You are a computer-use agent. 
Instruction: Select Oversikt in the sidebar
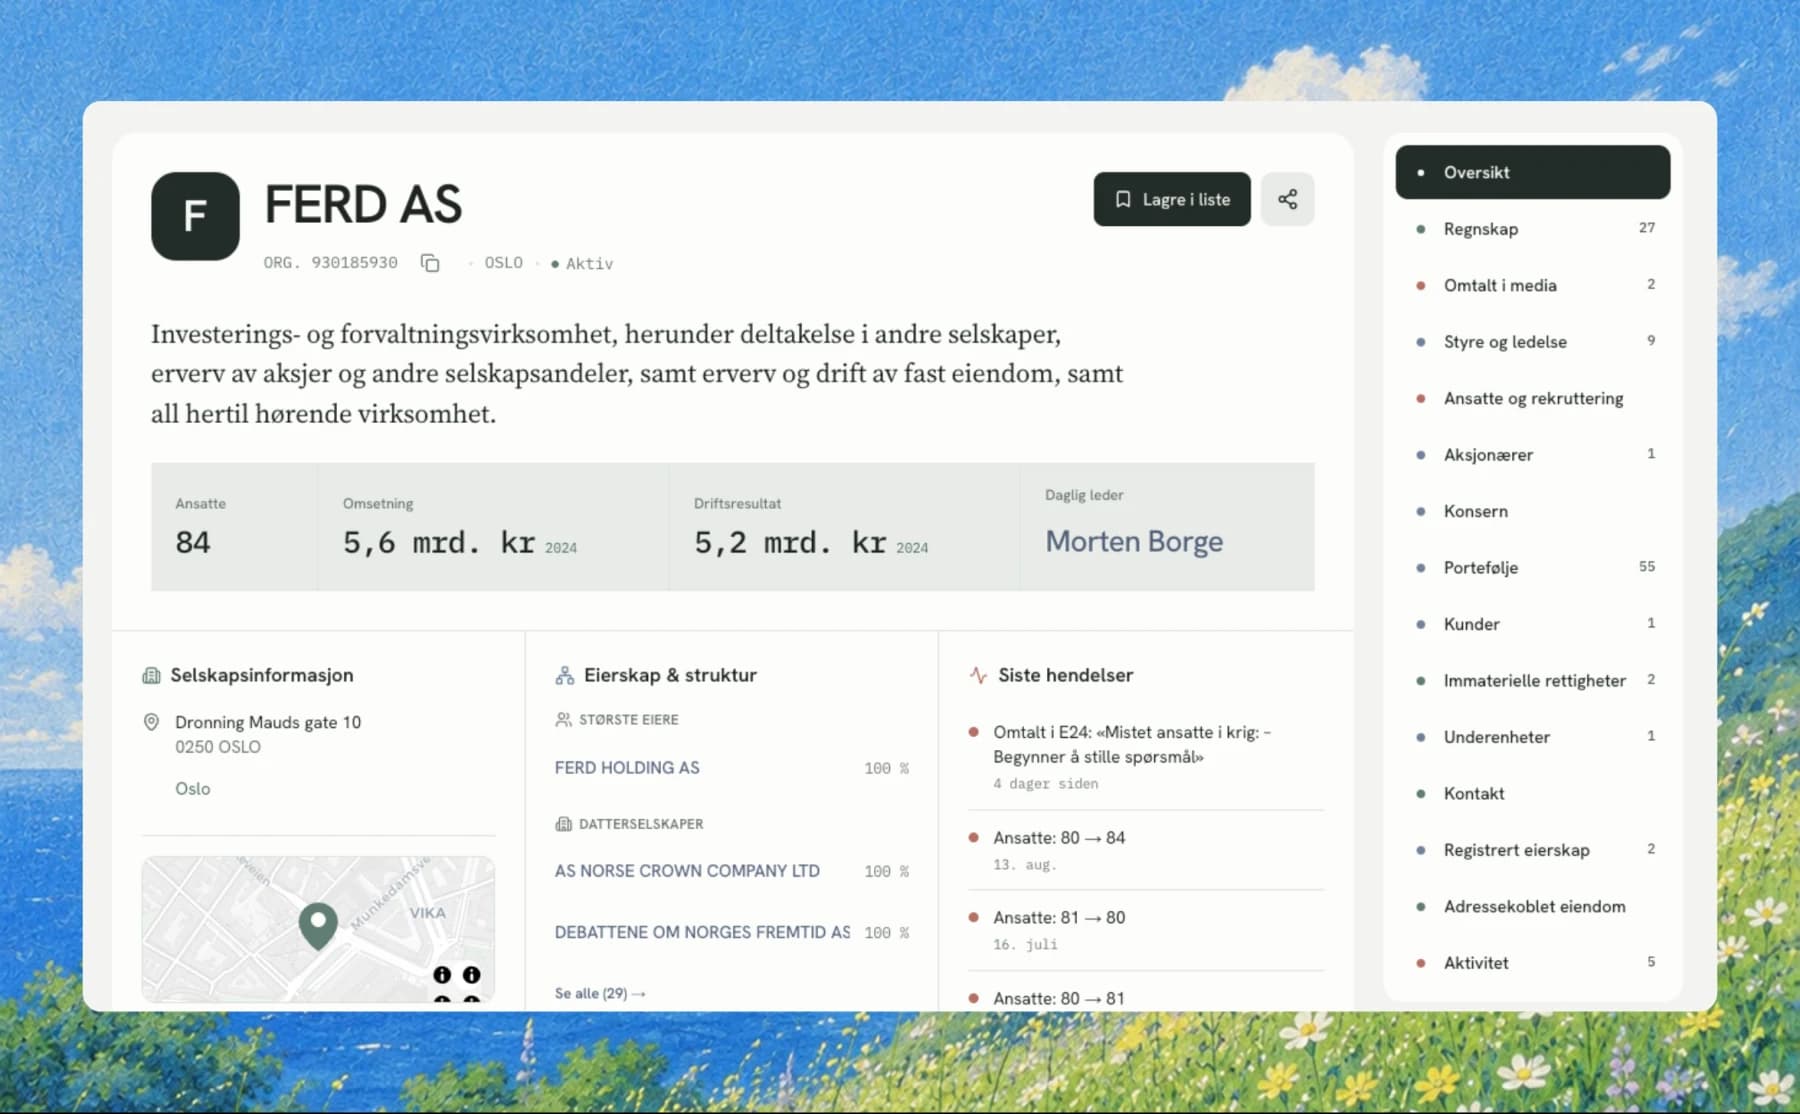tap(1533, 172)
